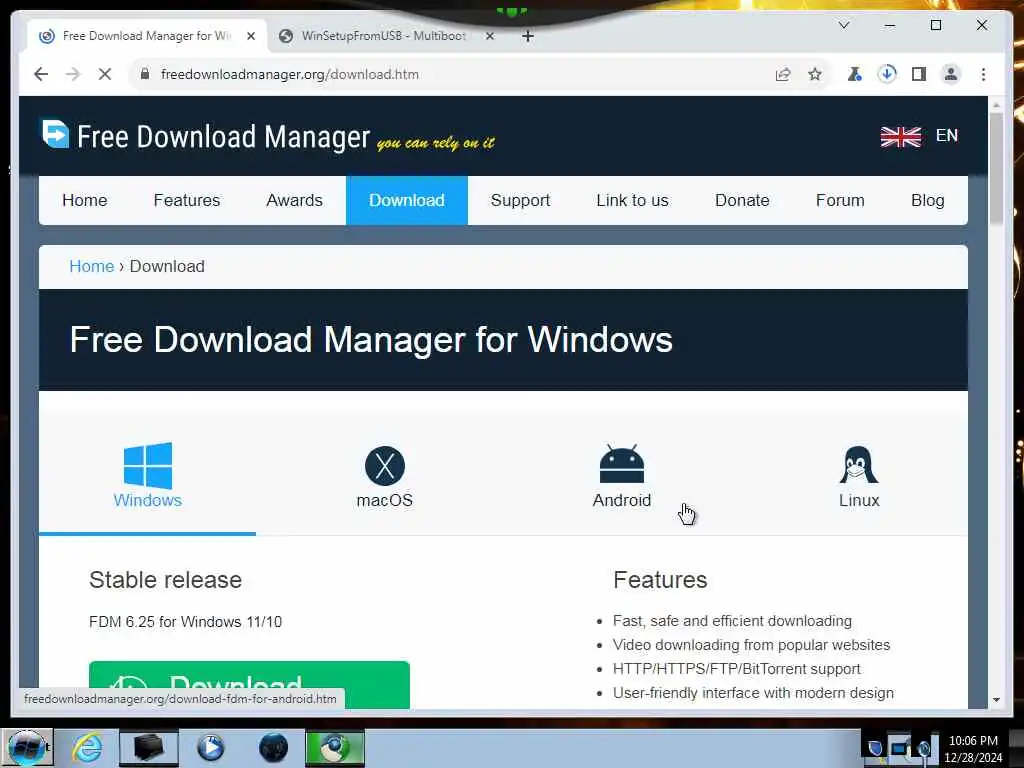Click the UK flag language icon
Viewport: 1024px width, 768px height.
(x=901, y=136)
